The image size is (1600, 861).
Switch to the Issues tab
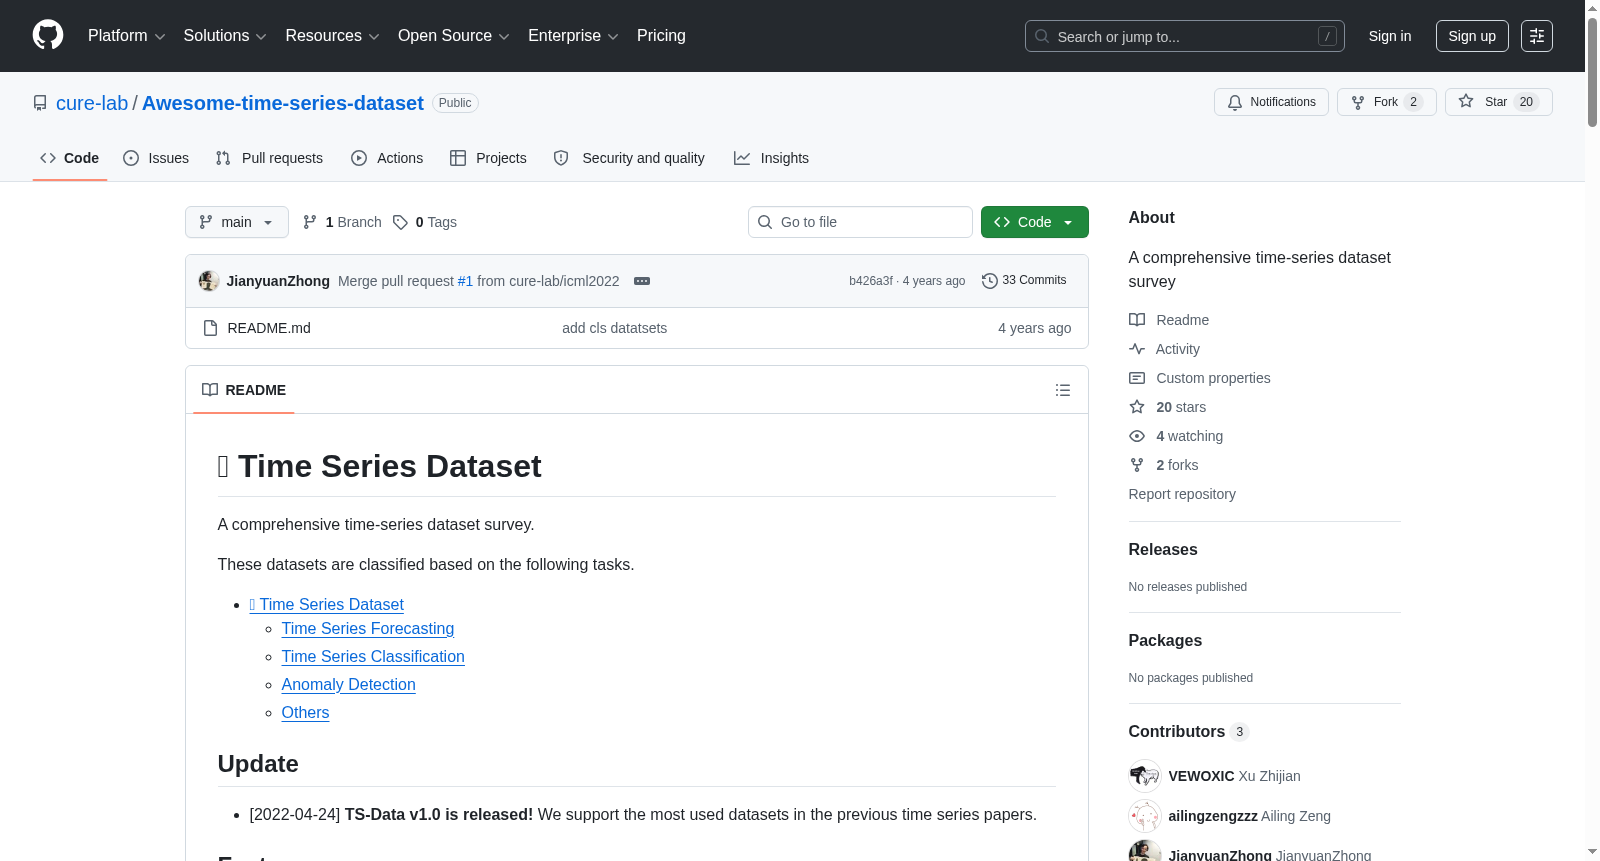[x=156, y=158]
